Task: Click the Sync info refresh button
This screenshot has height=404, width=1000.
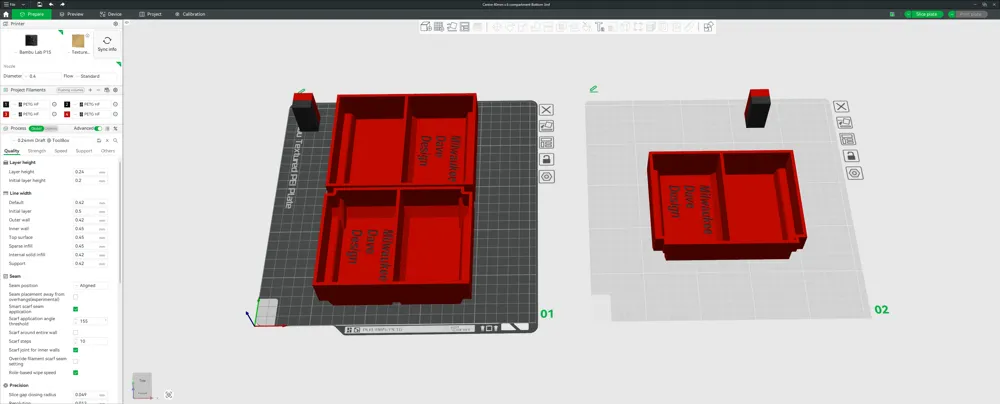Action: [107, 43]
